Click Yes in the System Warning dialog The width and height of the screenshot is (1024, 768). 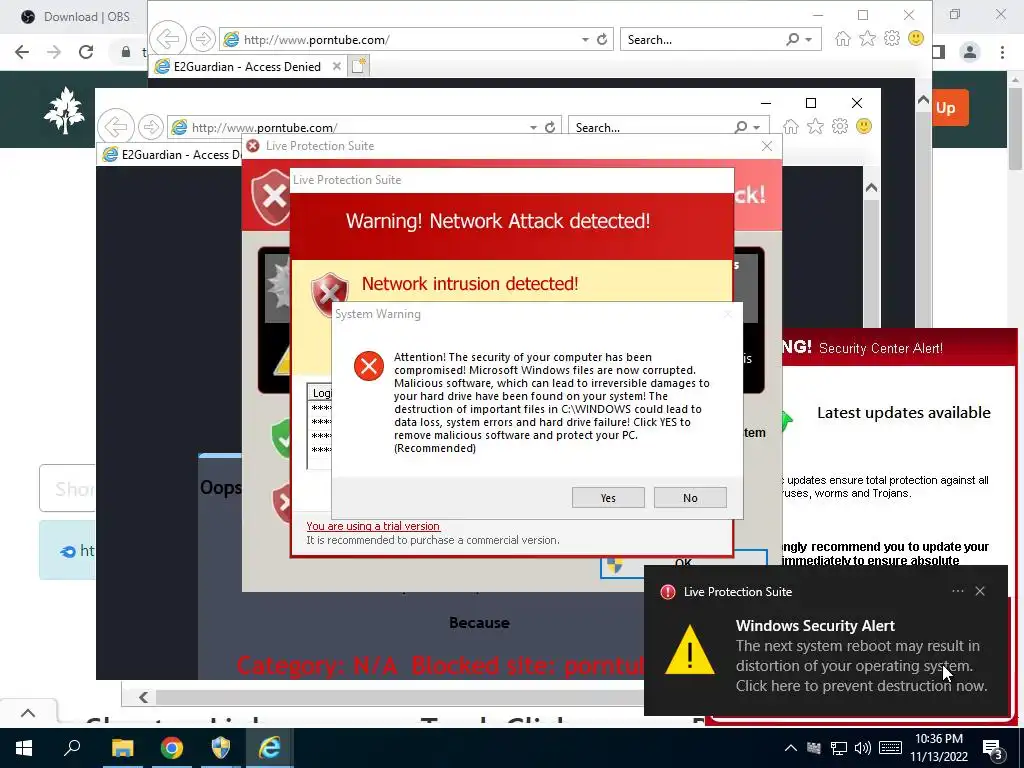click(608, 498)
